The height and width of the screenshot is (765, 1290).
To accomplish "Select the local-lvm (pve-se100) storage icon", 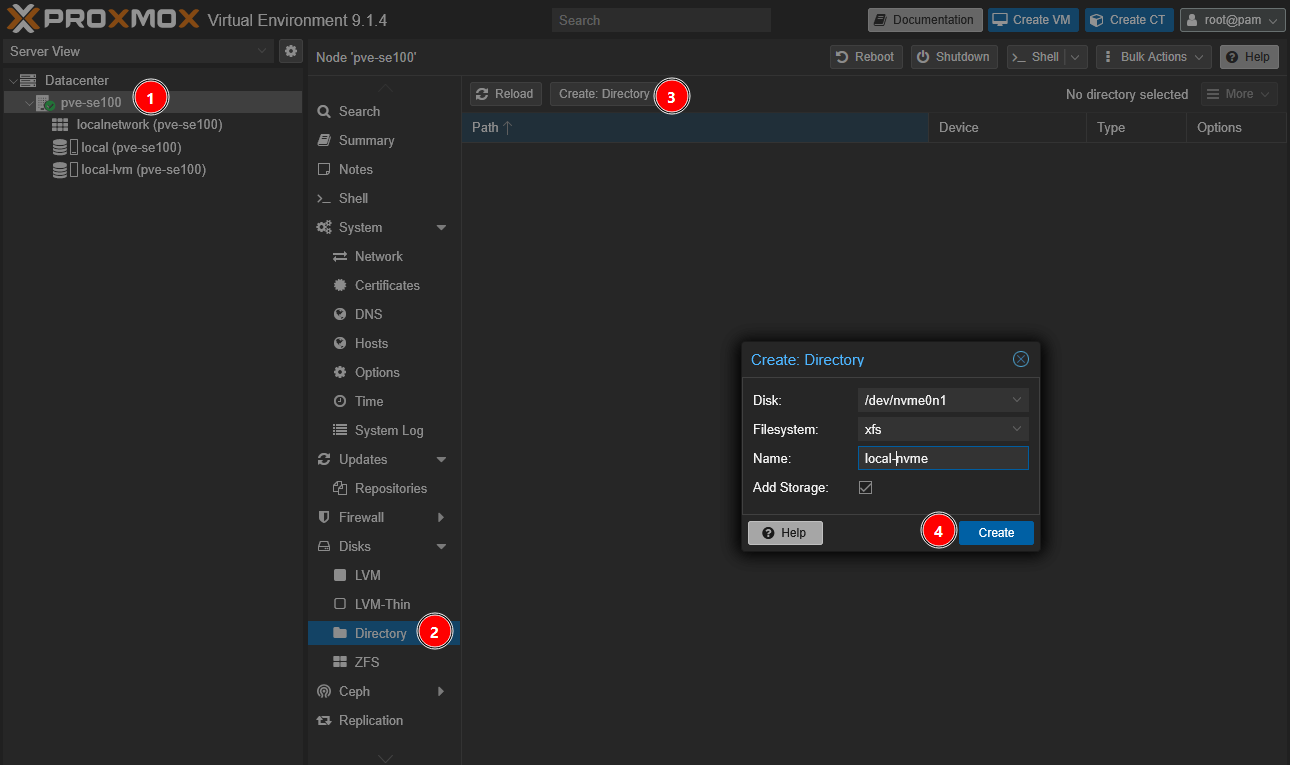I will click(60, 170).
